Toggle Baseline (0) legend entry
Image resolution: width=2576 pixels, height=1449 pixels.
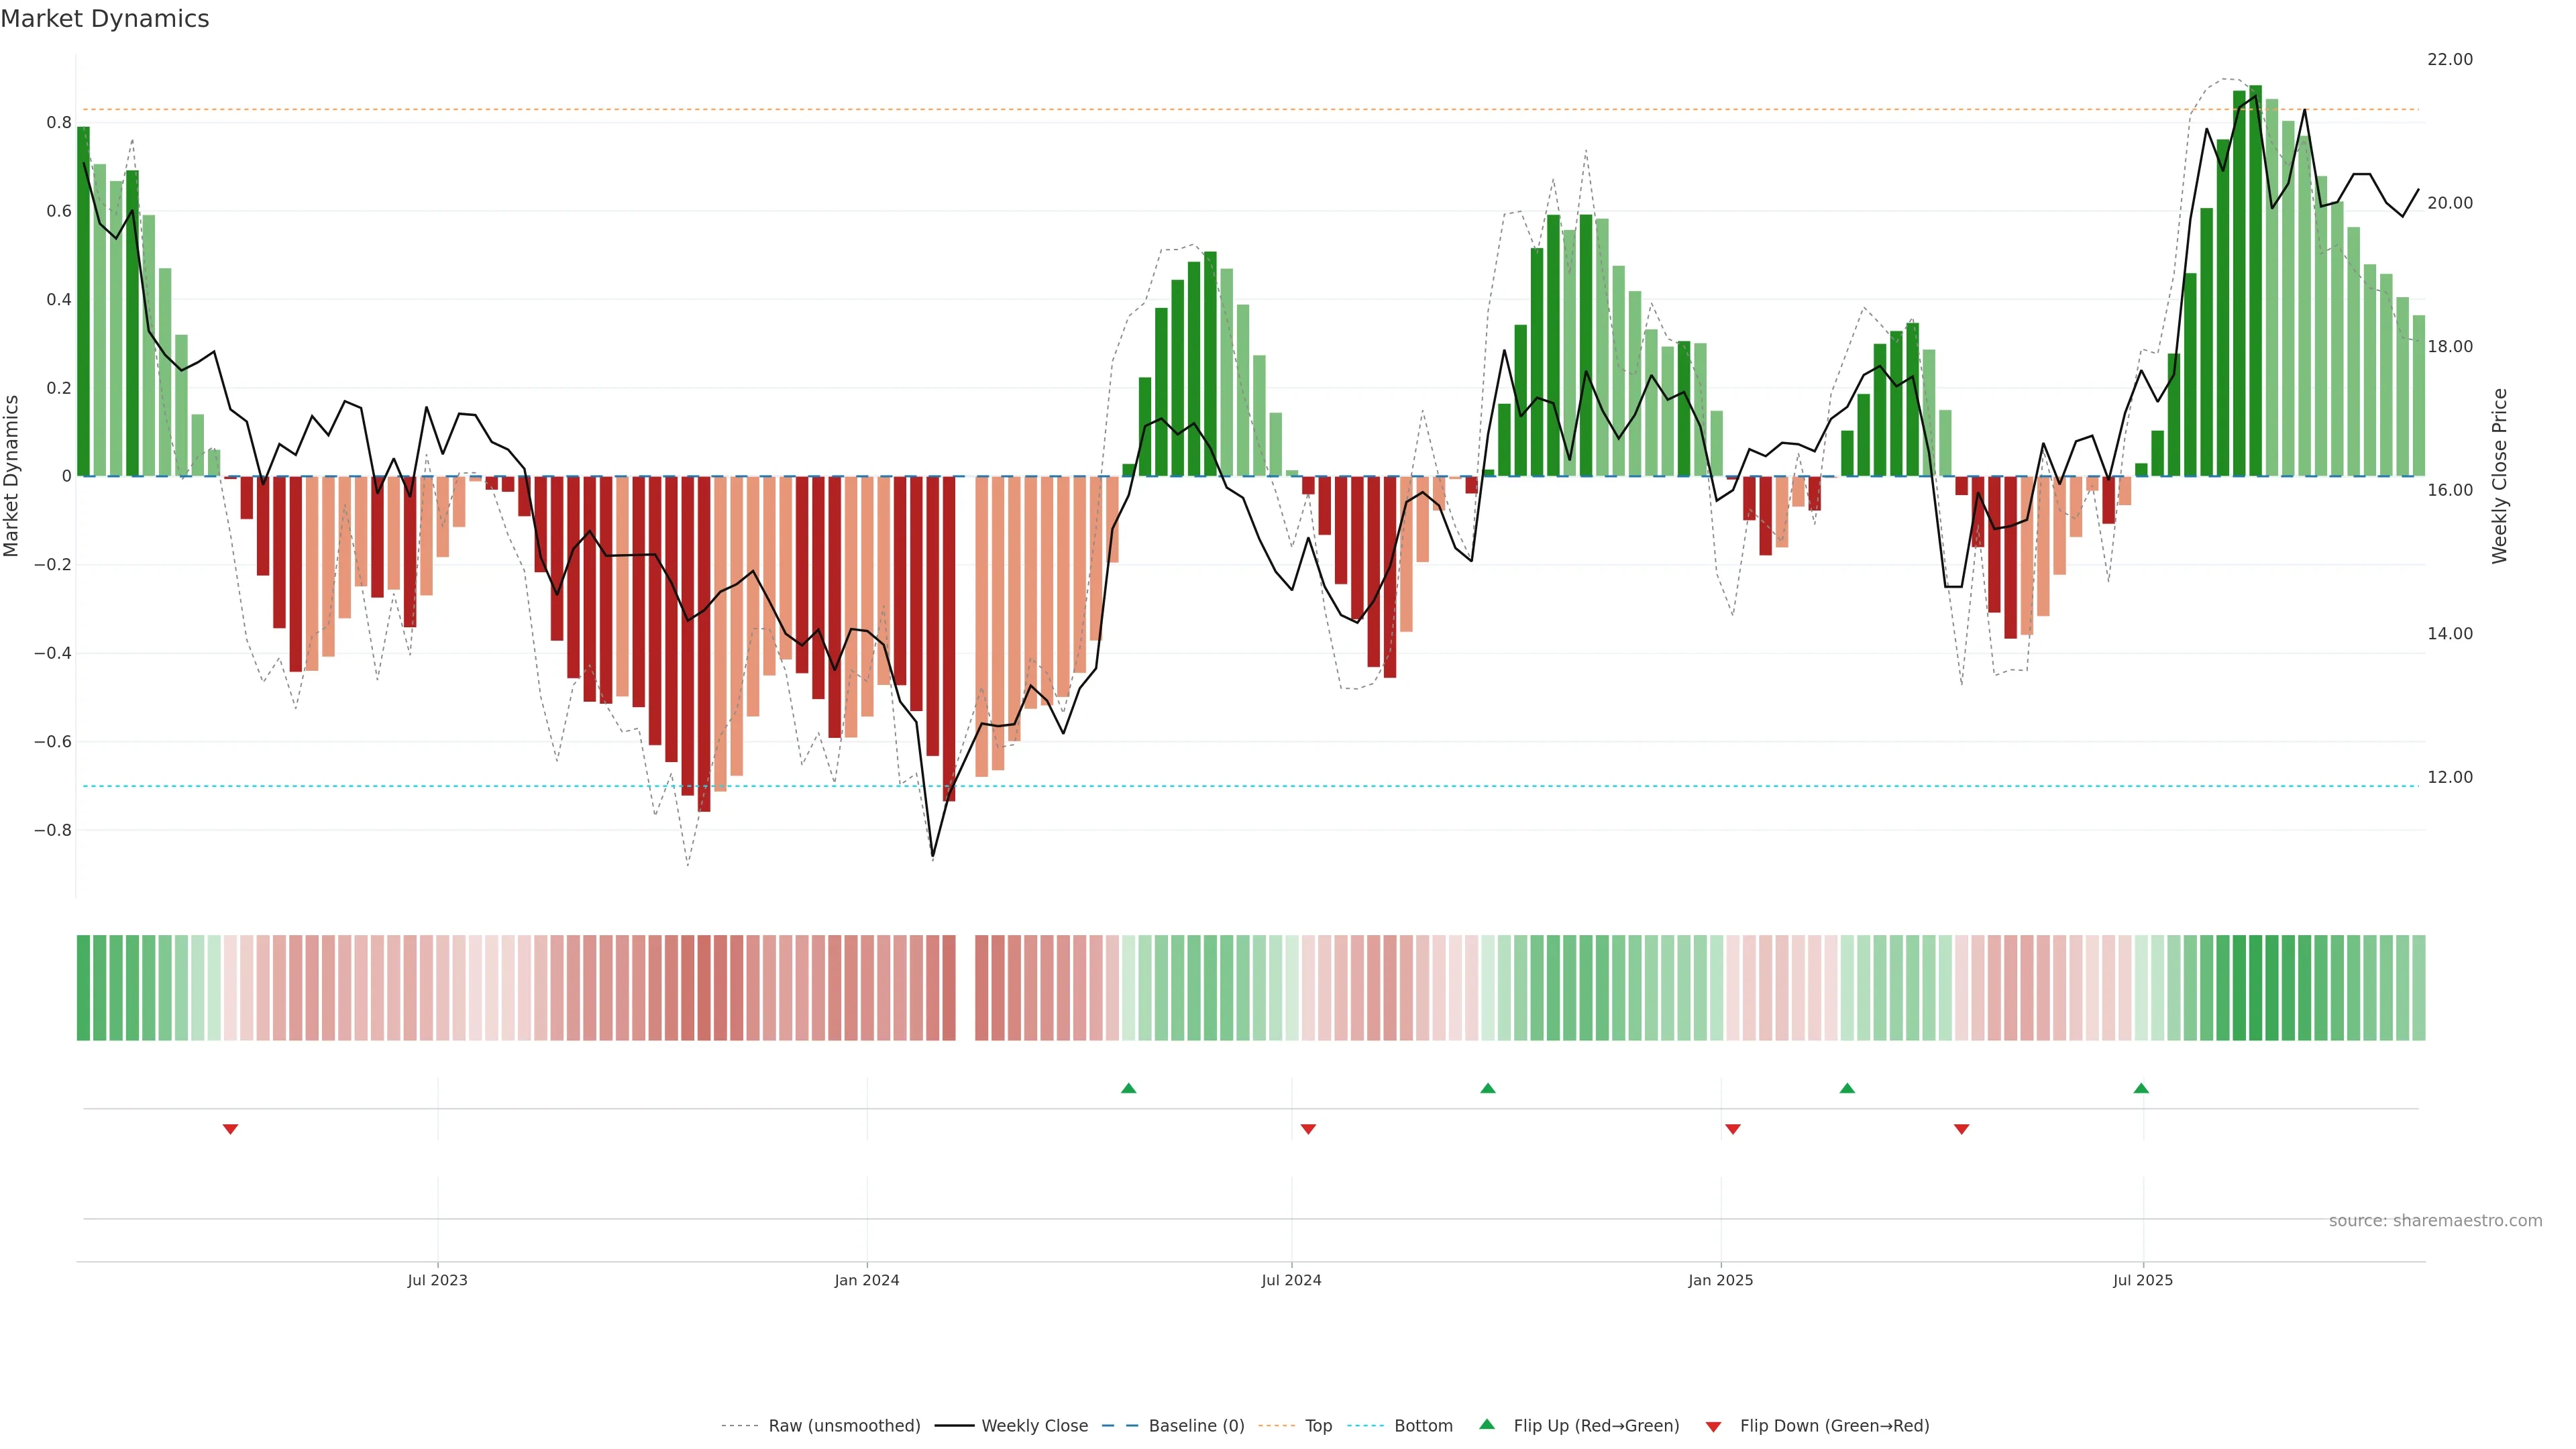[x=1196, y=1426]
